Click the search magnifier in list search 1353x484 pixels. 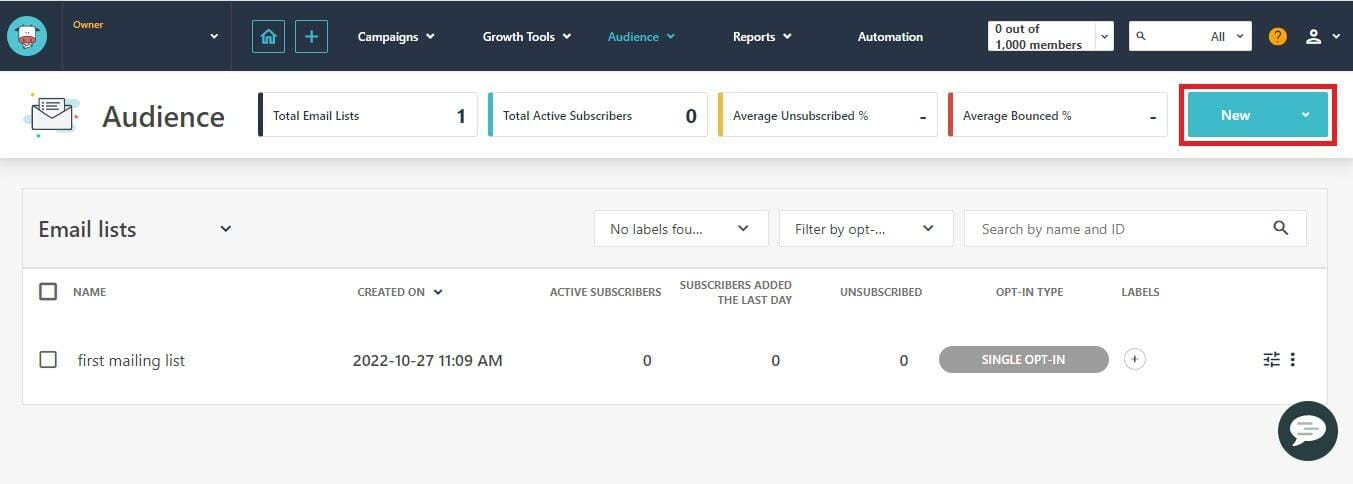(1281, 229)
